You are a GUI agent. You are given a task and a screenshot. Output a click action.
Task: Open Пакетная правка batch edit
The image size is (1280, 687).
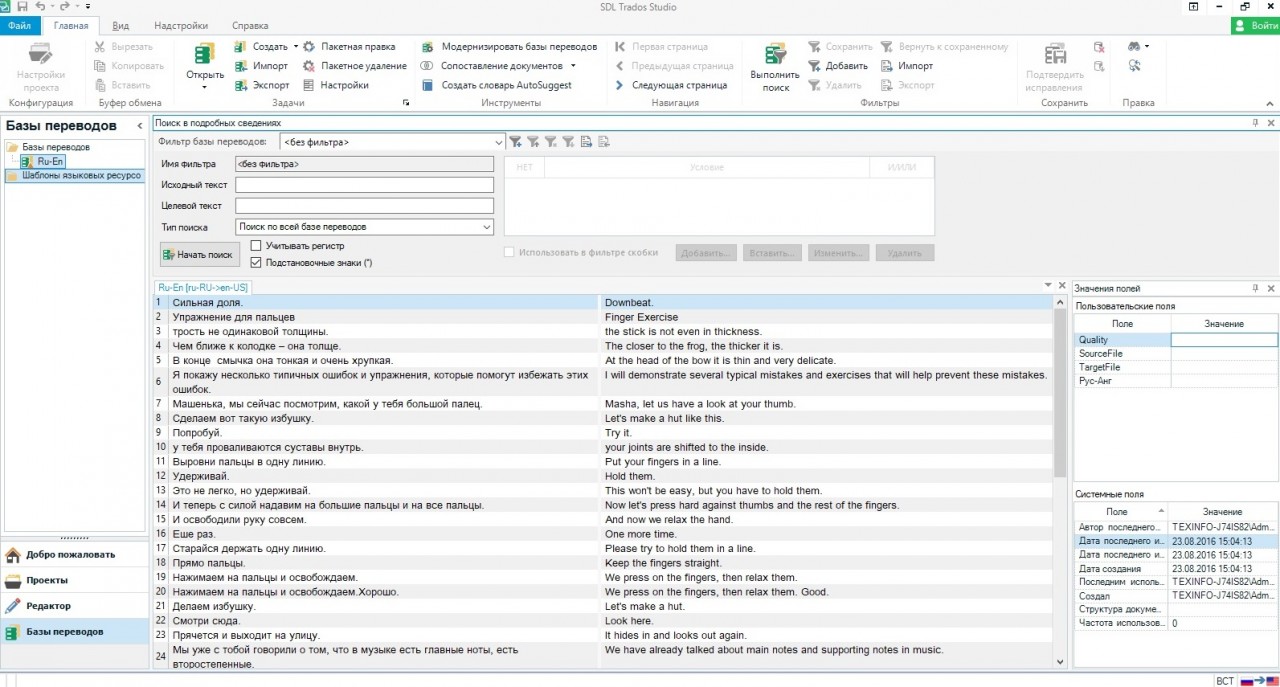coord(349,46)
